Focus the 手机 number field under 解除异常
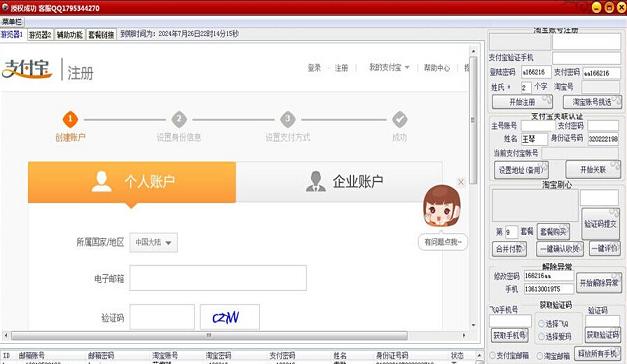Screen dimensions: 627x364 coord(549,289)
